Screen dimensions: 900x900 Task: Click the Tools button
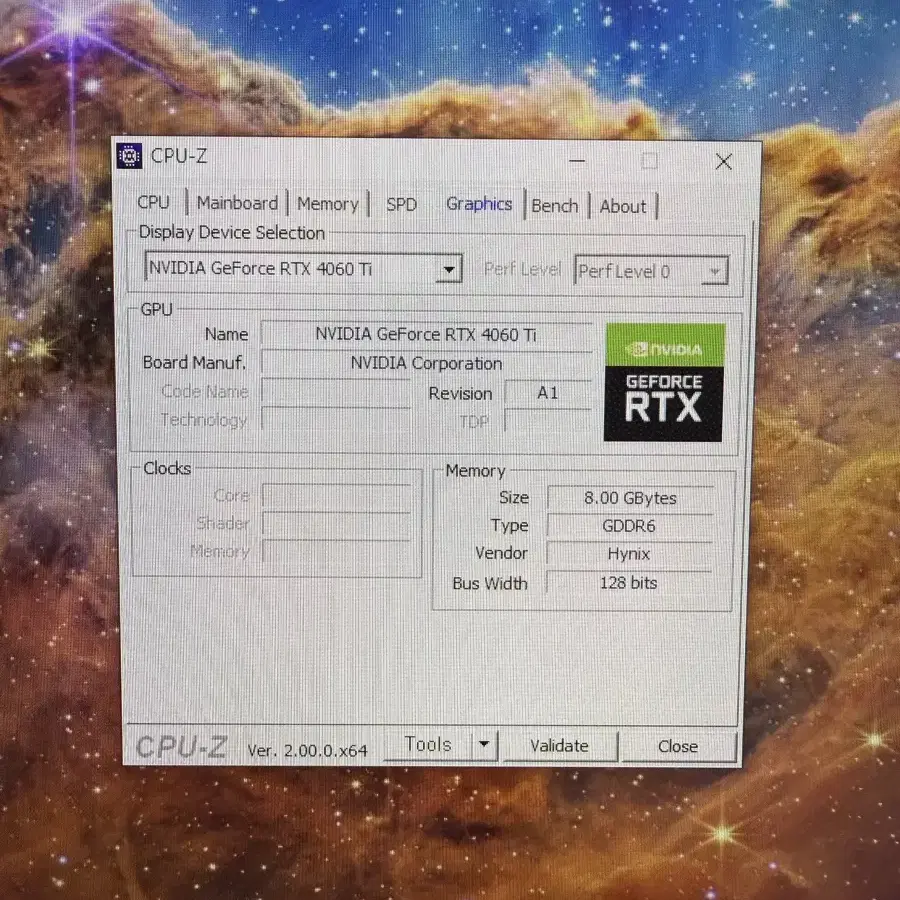[428, 744]
